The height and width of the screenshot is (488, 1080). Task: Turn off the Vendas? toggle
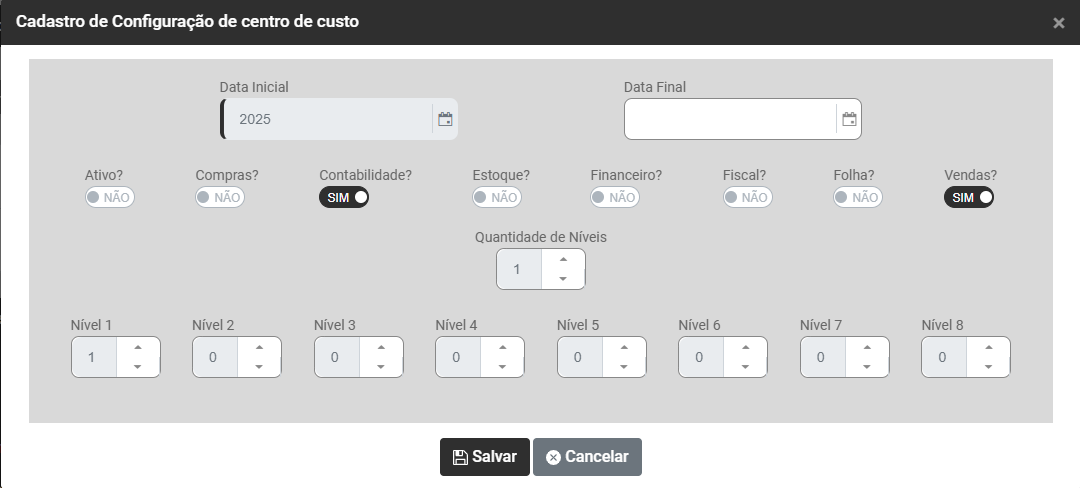[969, 197]
